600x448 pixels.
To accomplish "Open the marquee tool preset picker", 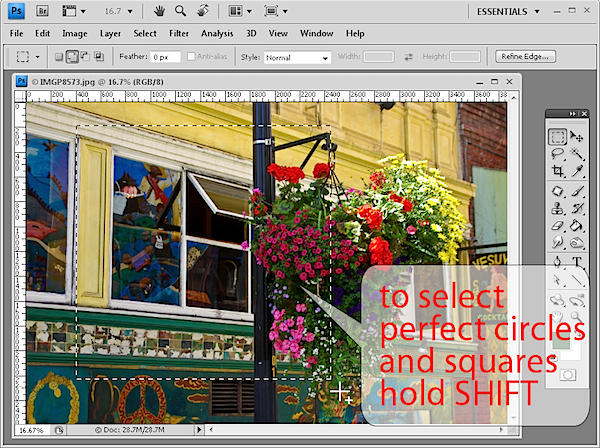I will [x=38, y=57].
